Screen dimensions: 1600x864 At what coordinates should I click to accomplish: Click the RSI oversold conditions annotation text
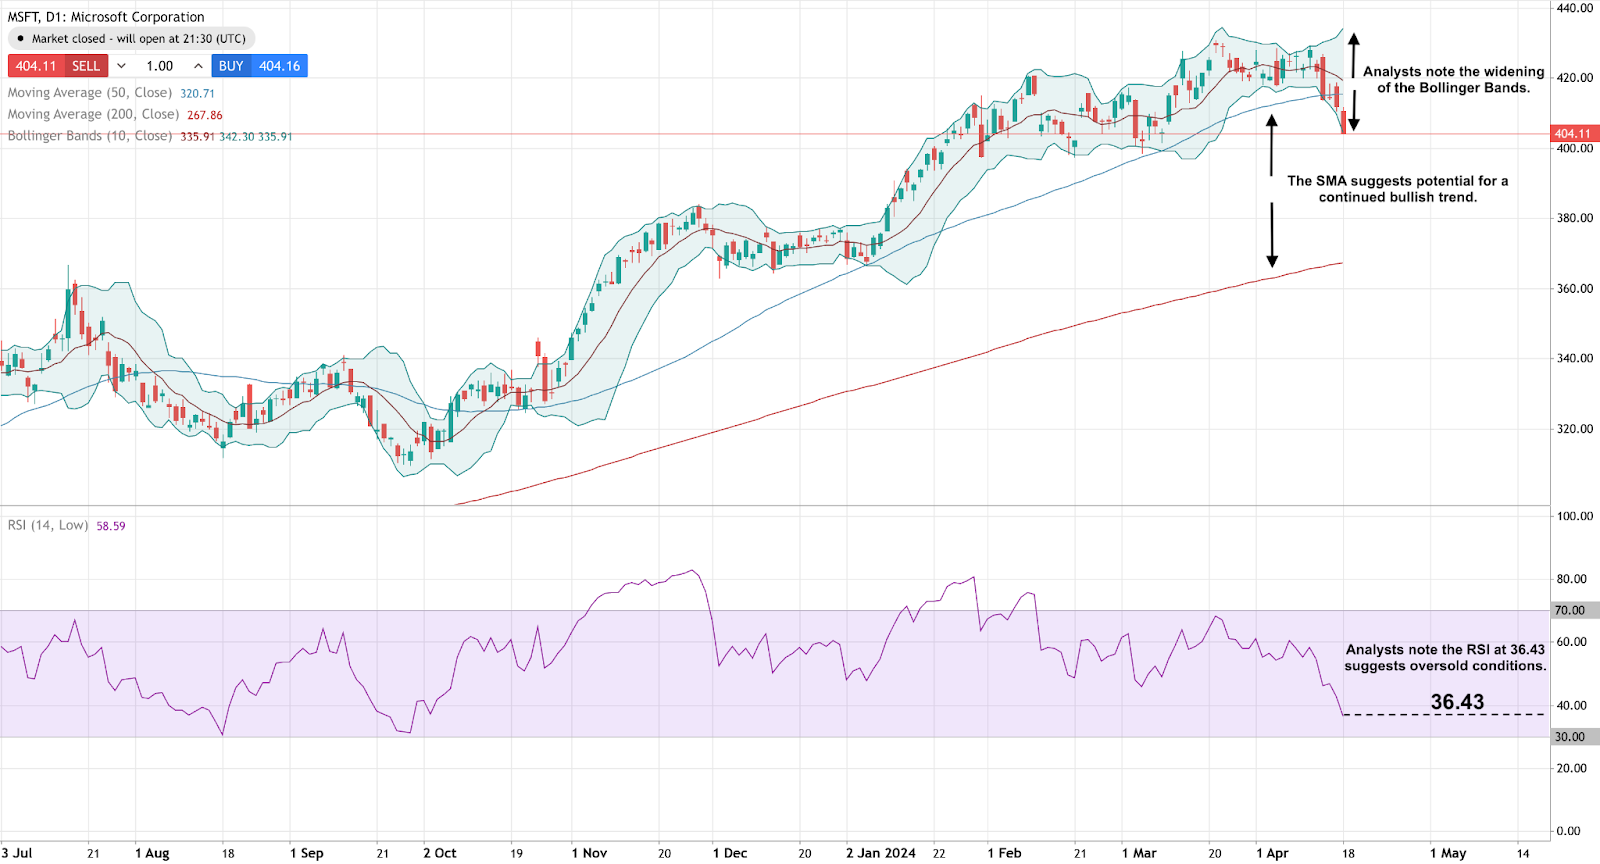(1445, 658)
